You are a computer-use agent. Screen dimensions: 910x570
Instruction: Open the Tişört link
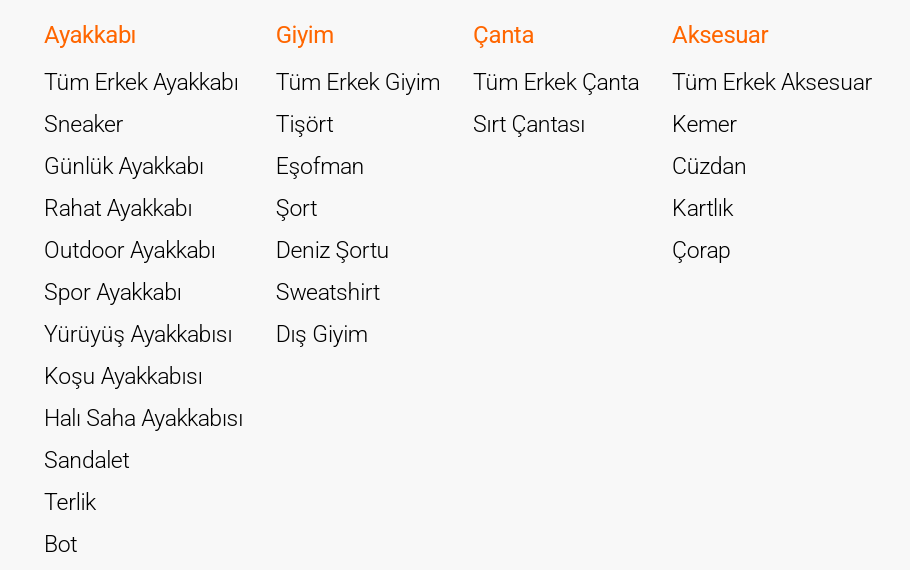[x=304, y=124]
